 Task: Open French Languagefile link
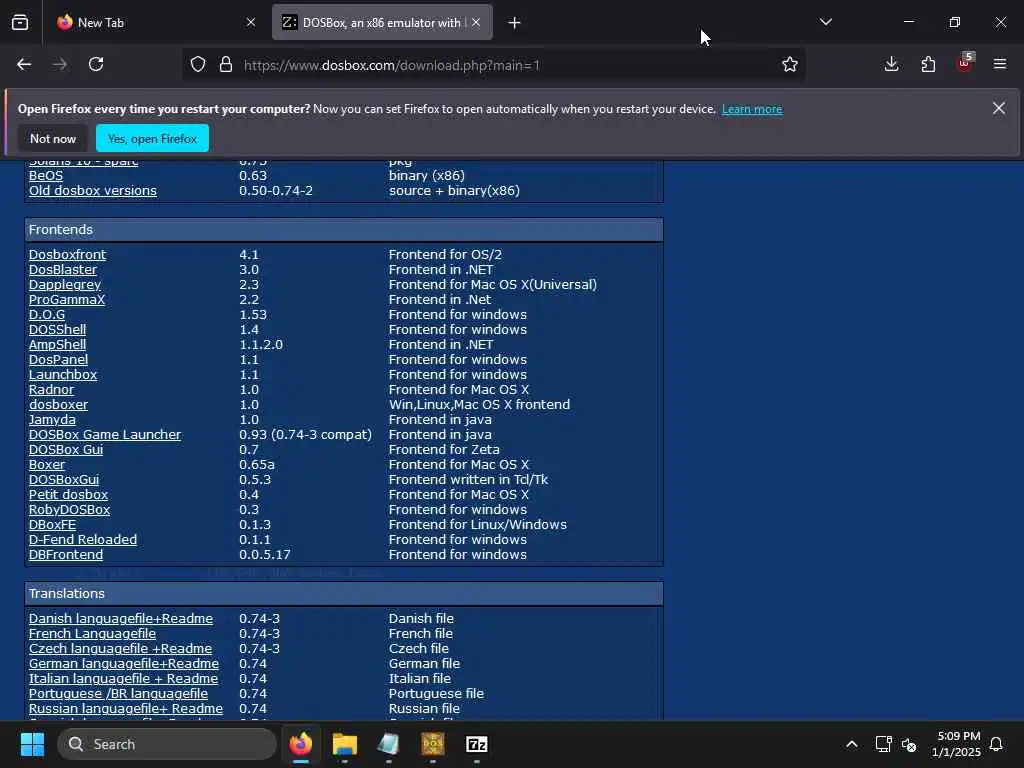click(x=92, y=633)
